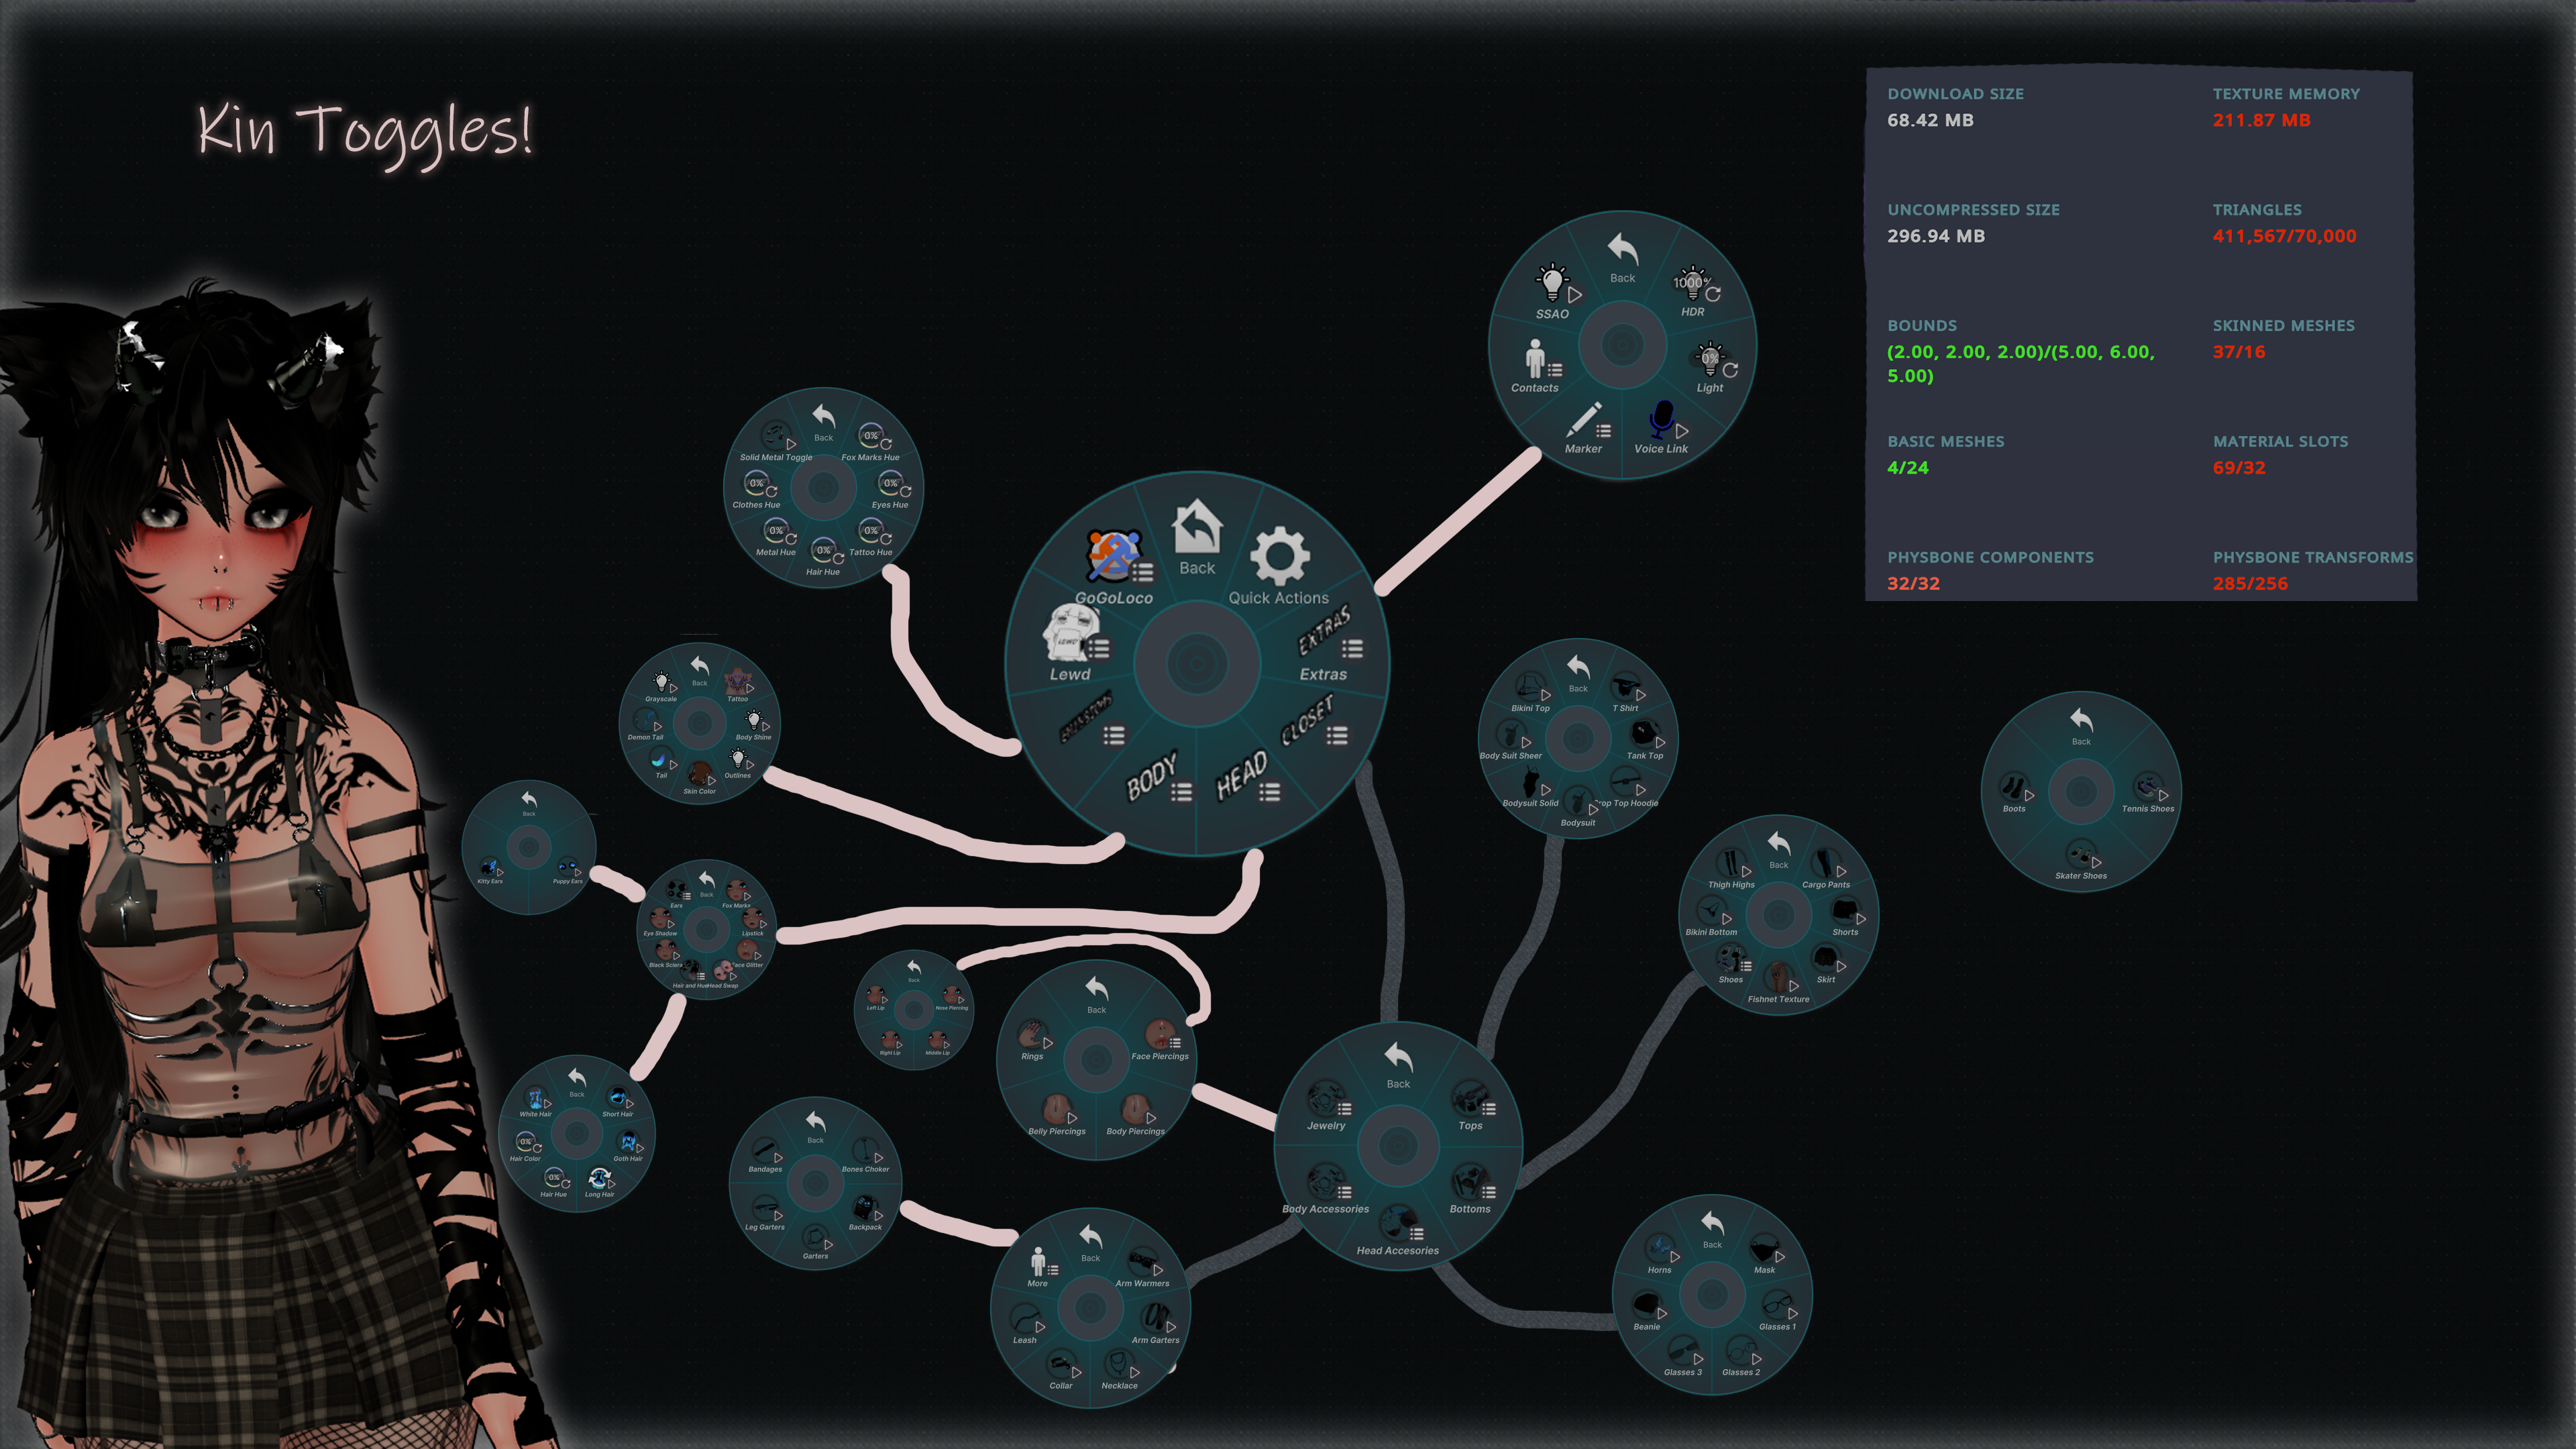
Task: Click the Quick Actions gear icon
Action: tap(1280, 556)
